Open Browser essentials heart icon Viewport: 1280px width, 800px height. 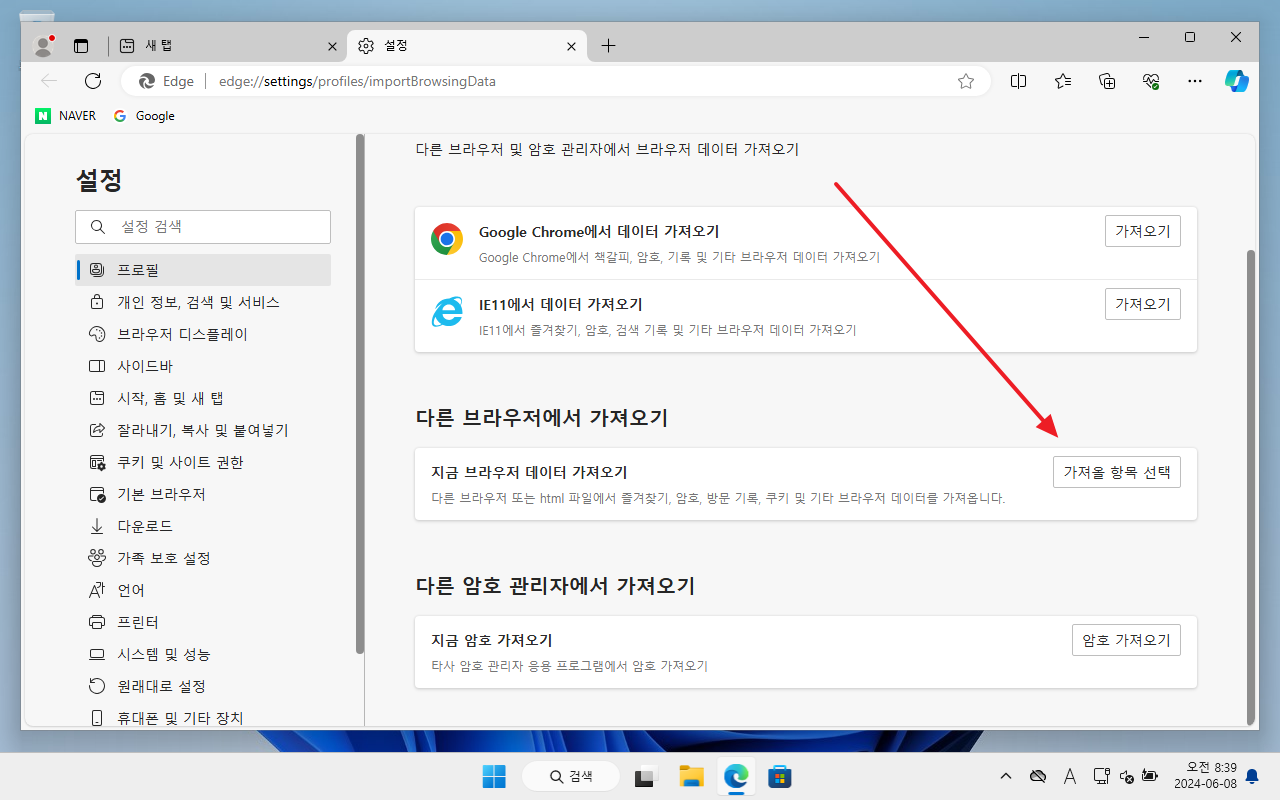point(1151,81)
